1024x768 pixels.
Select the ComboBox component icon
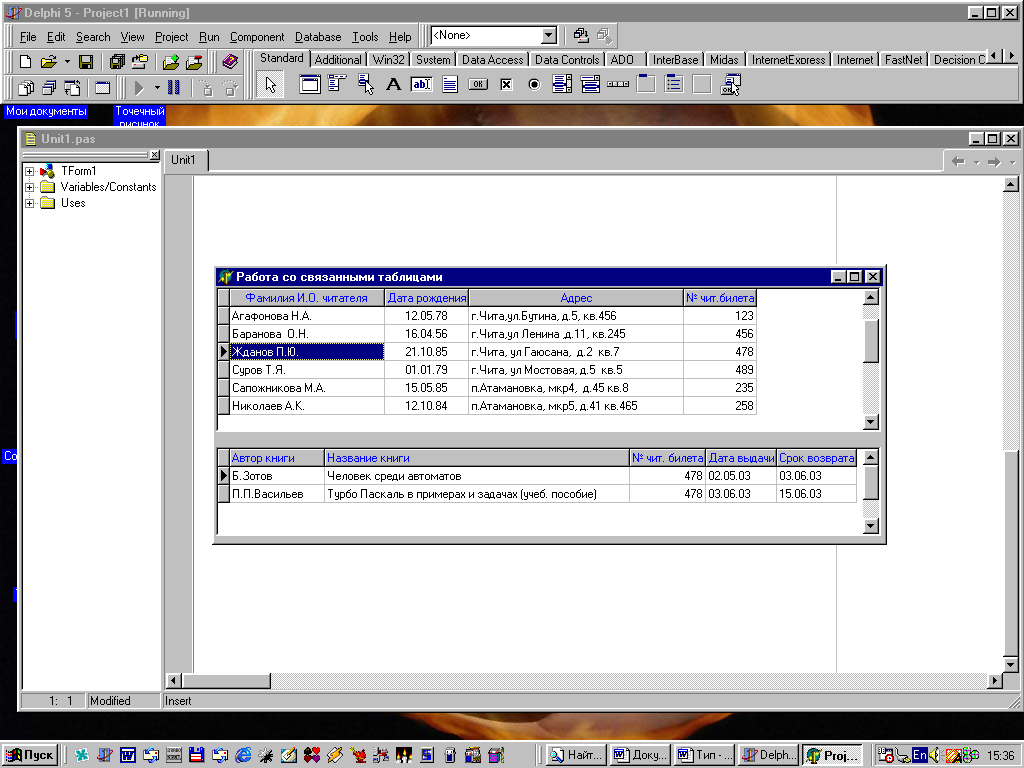pos(590,84)
